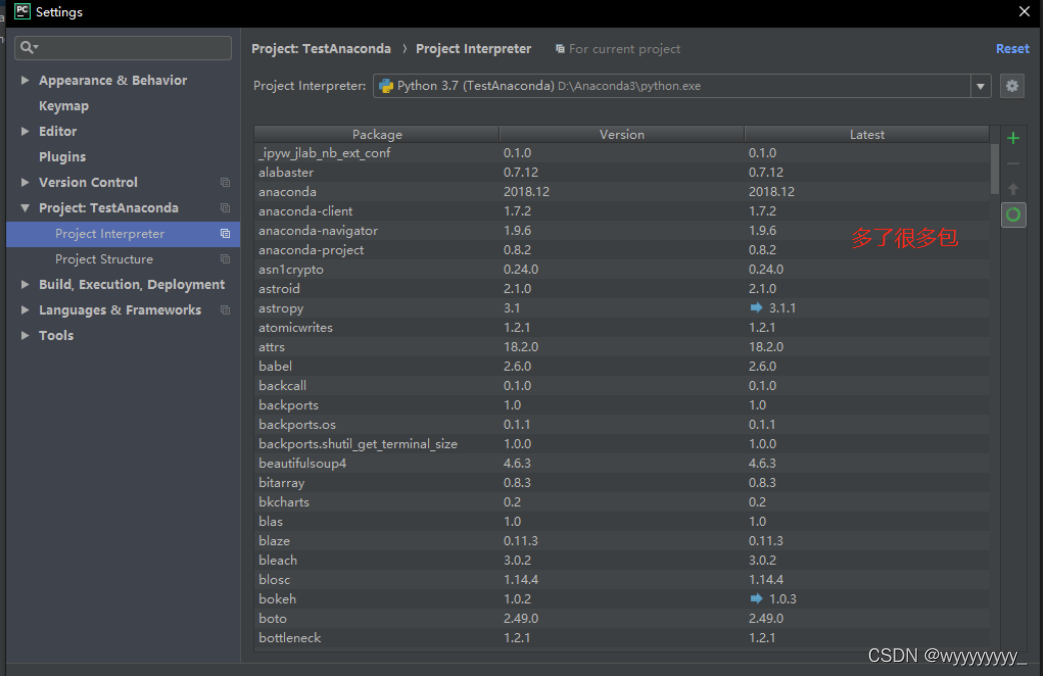
Task: Close the Settings dialog
Action: click(1024, 11)
